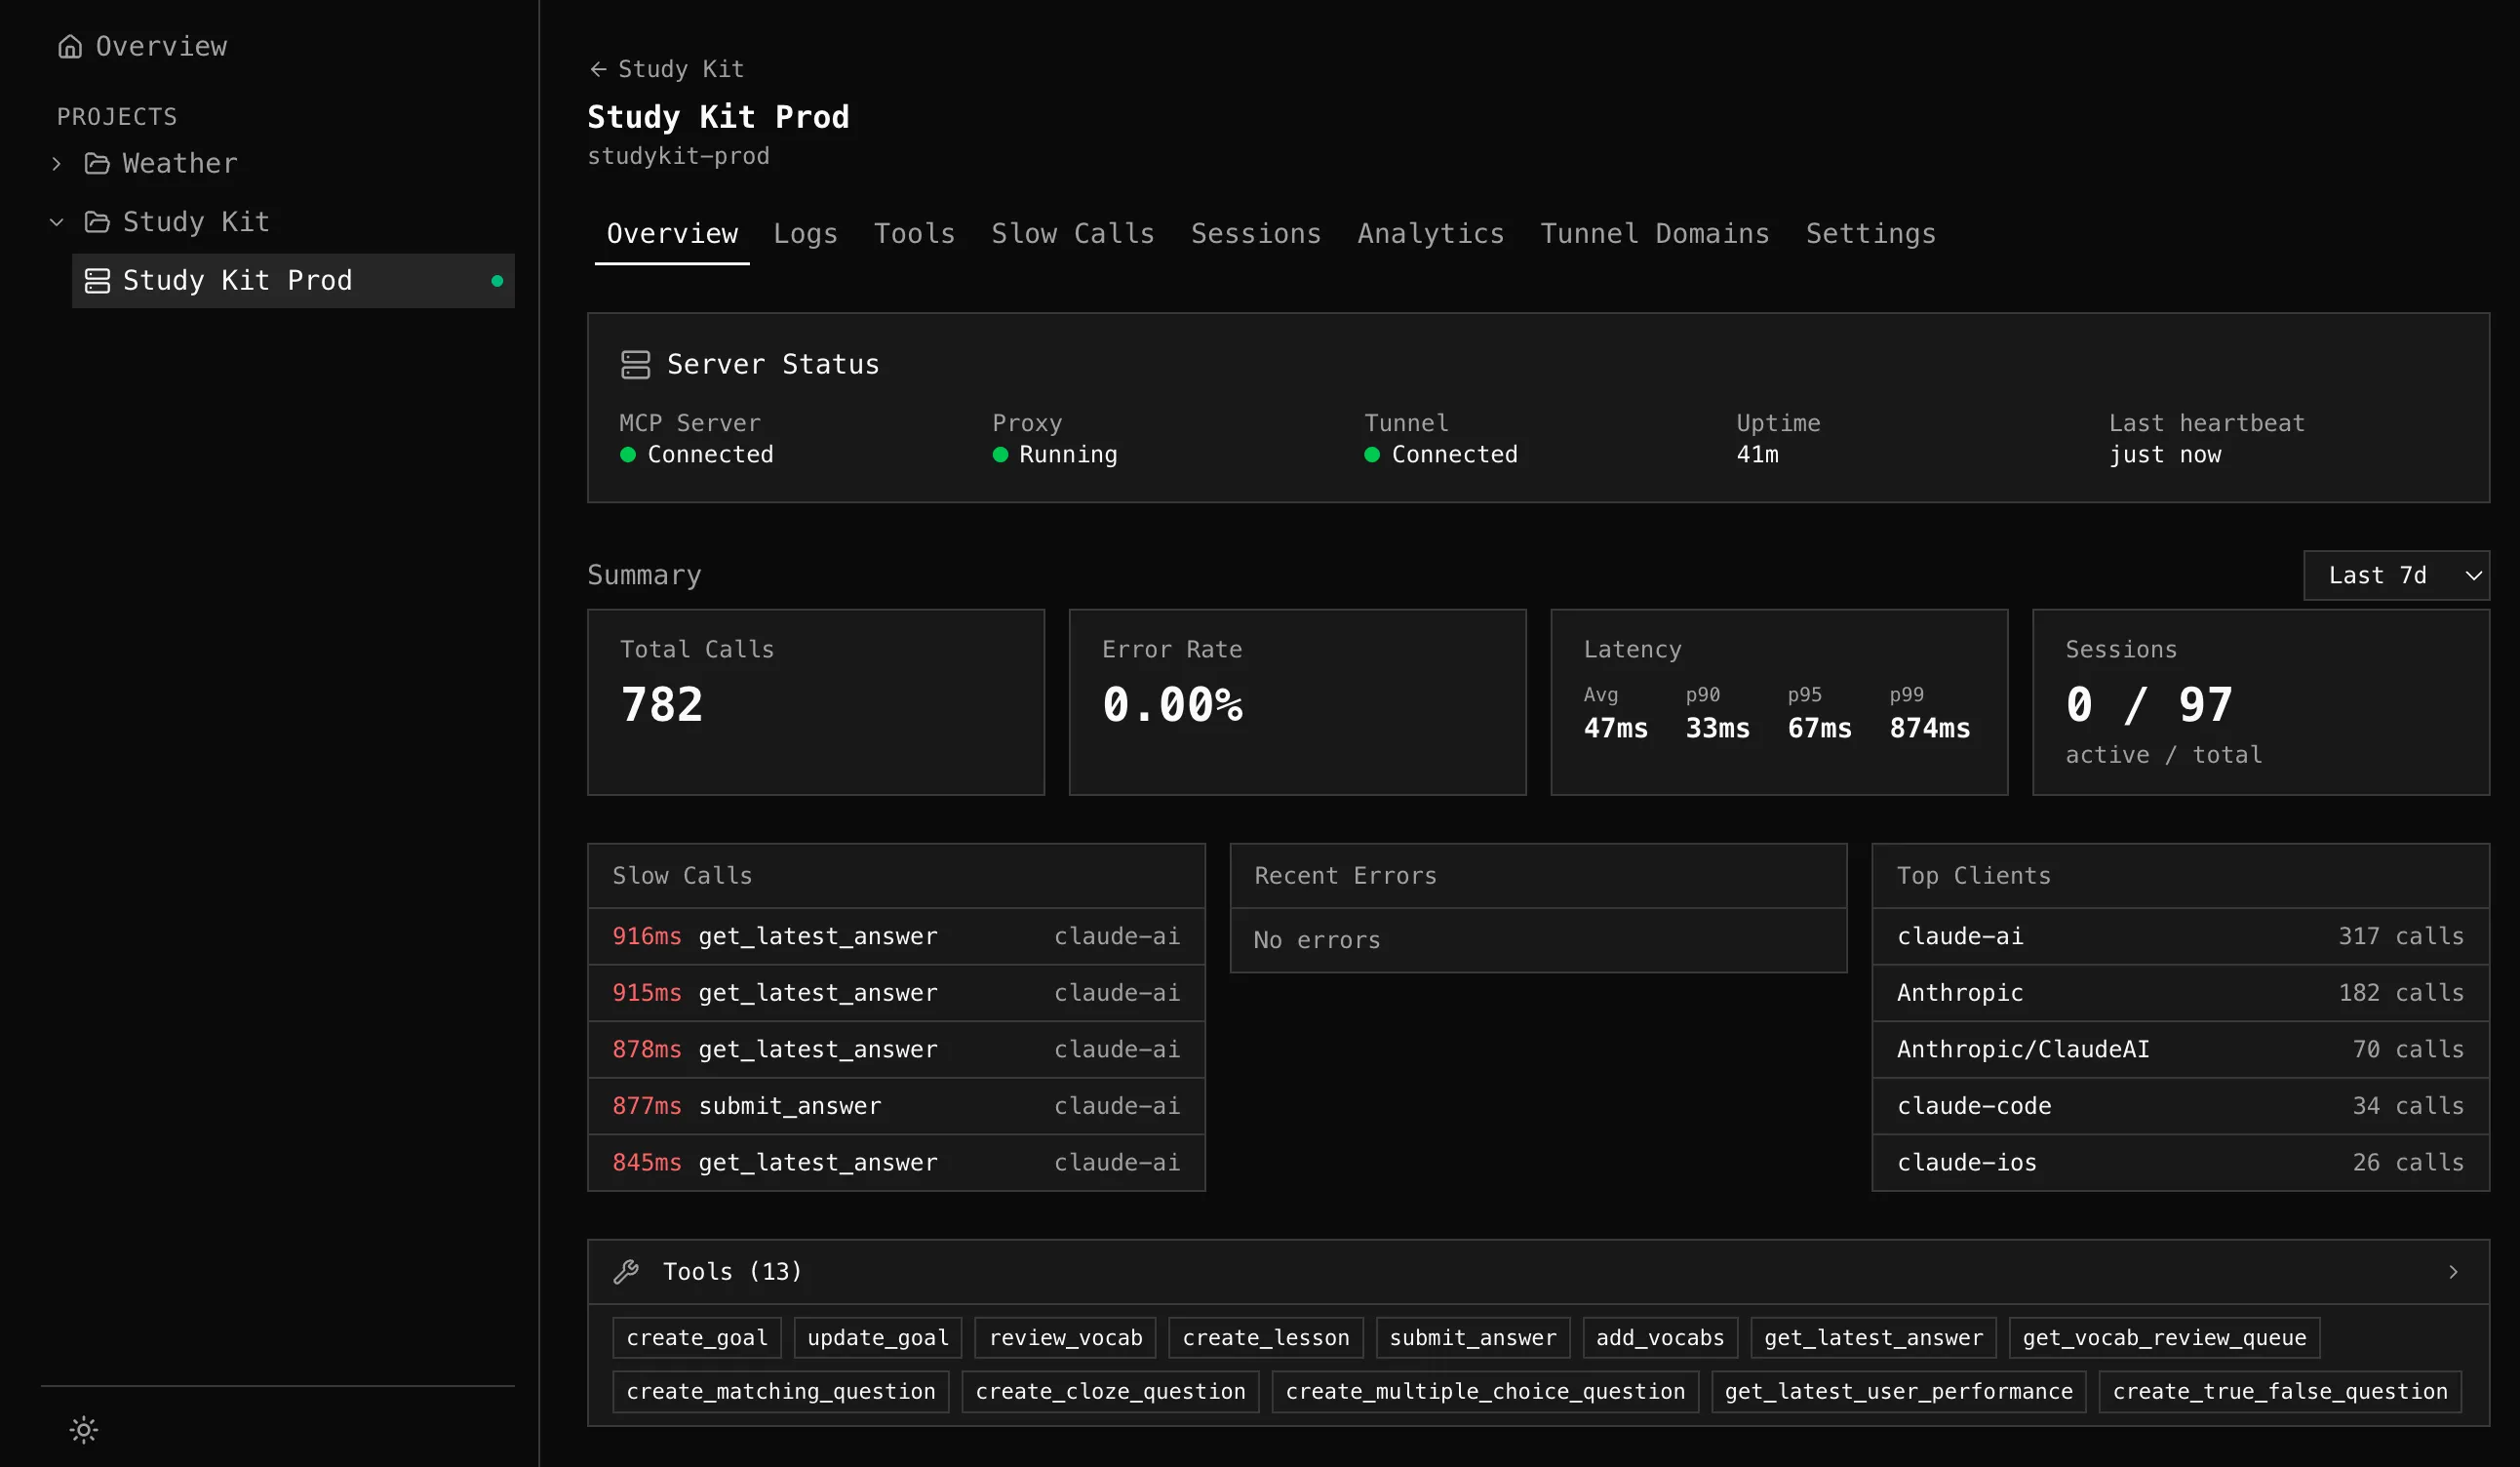Viewport: 2520px width, 1467px height.
Task: Click the Tunnel Connected status
Action: [x=1441, y=454]
